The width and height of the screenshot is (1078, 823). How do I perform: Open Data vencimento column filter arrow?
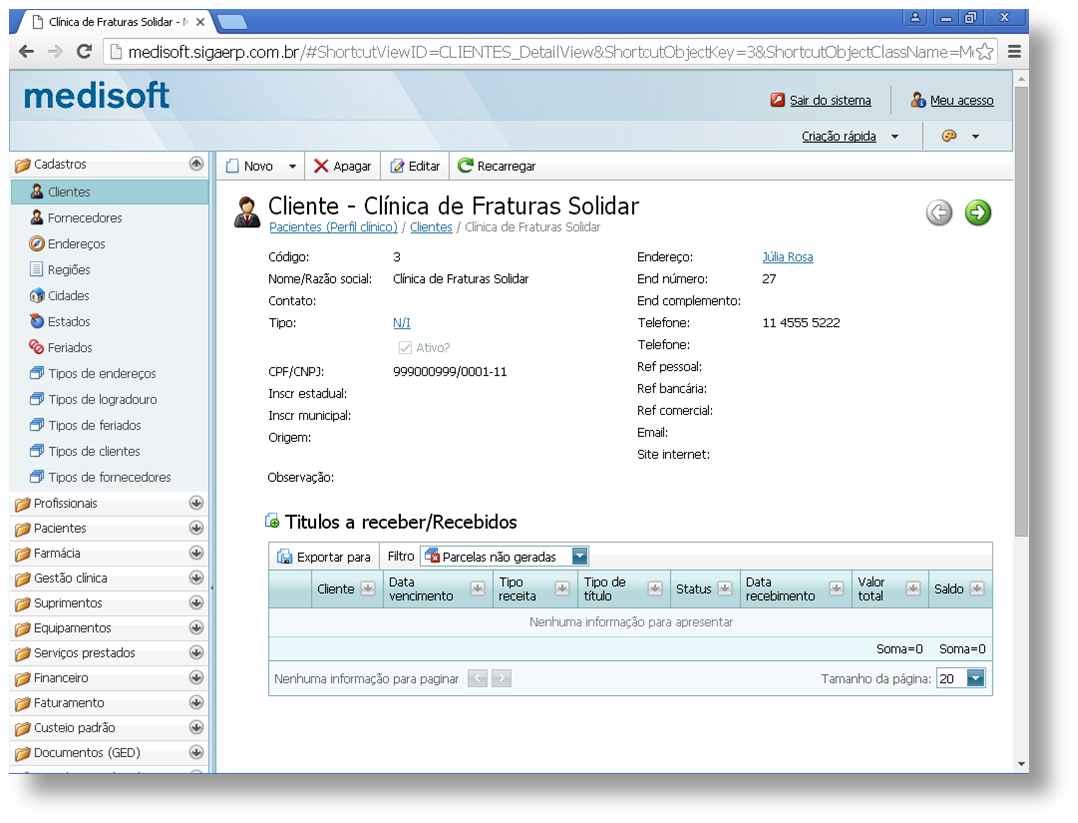pos(477,589)
